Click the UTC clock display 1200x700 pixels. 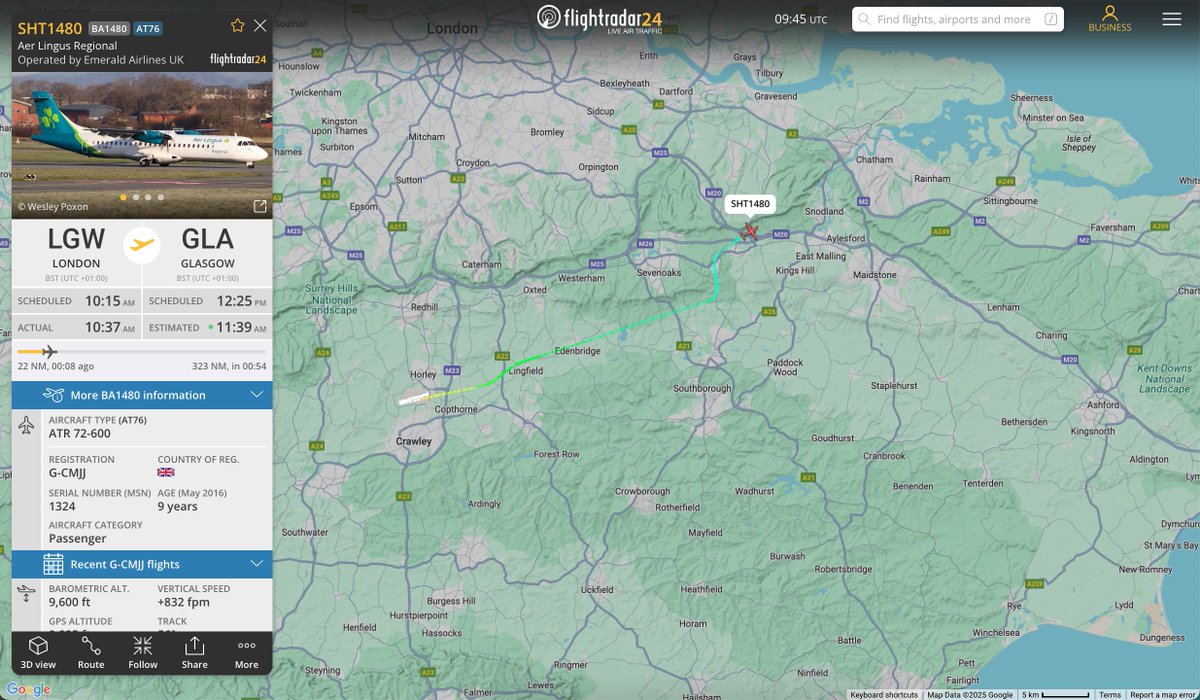[801, 19]
